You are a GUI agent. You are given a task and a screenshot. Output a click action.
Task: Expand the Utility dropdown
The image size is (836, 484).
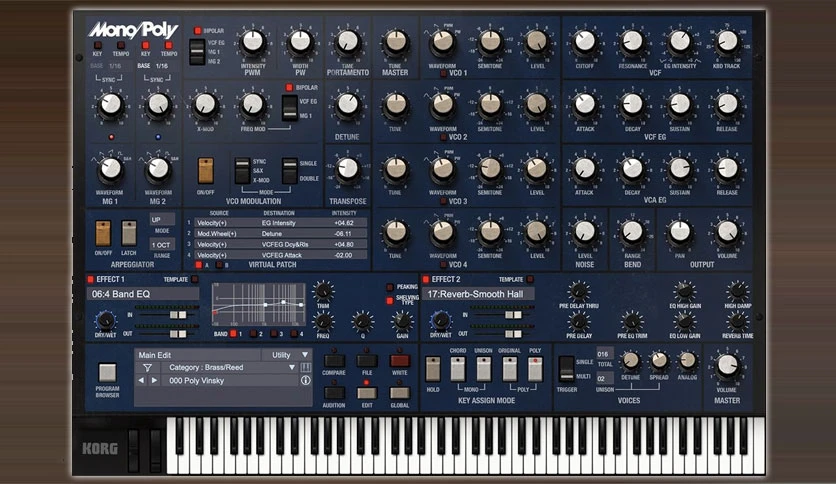(x=287, y=355)
